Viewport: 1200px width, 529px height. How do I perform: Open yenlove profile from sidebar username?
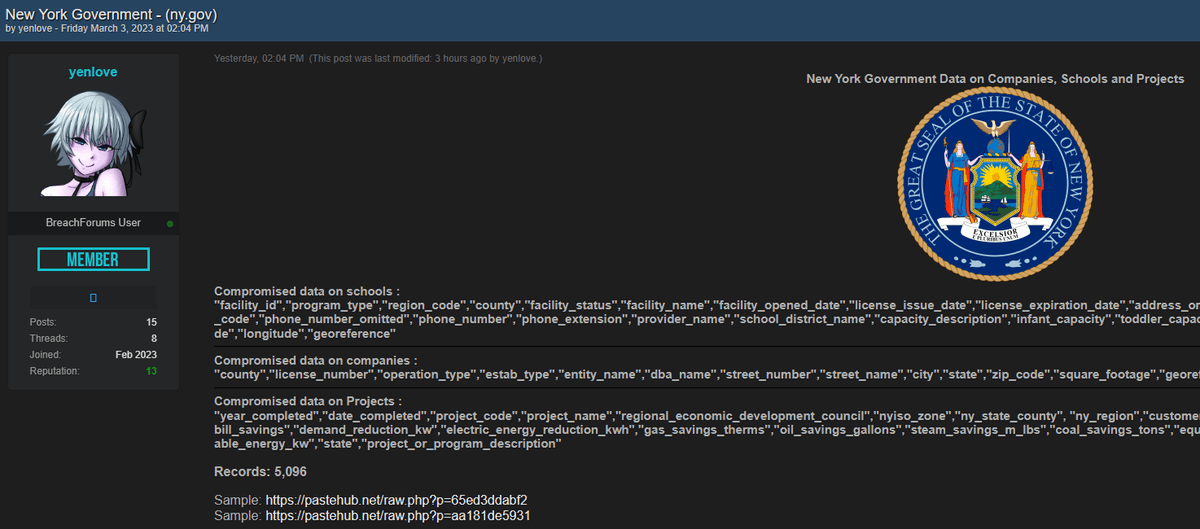click(93, 73)
